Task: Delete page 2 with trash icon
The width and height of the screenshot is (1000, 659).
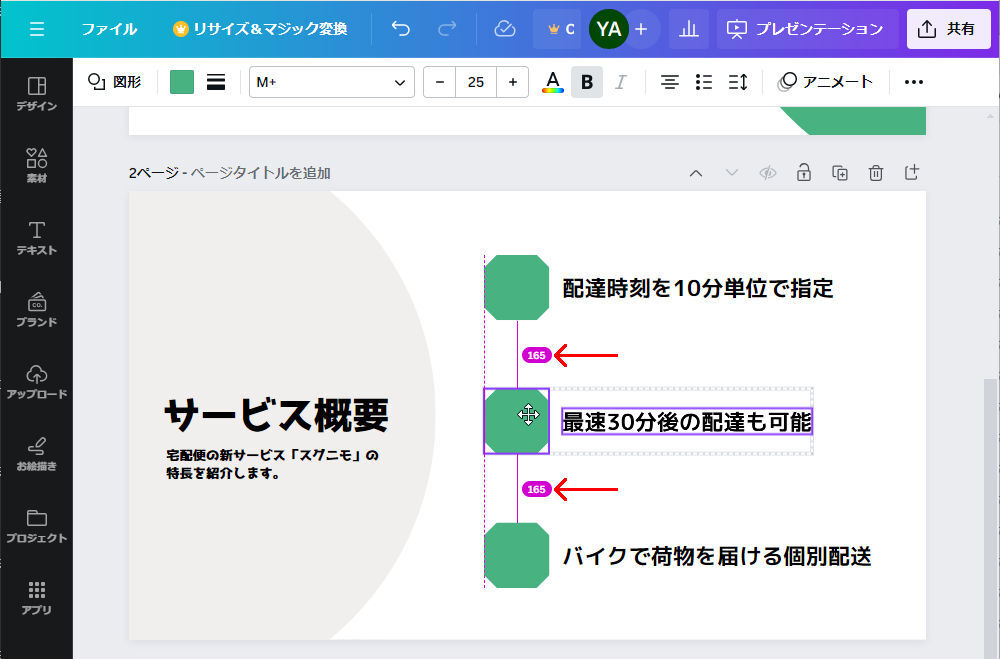Action: point(876,173)
